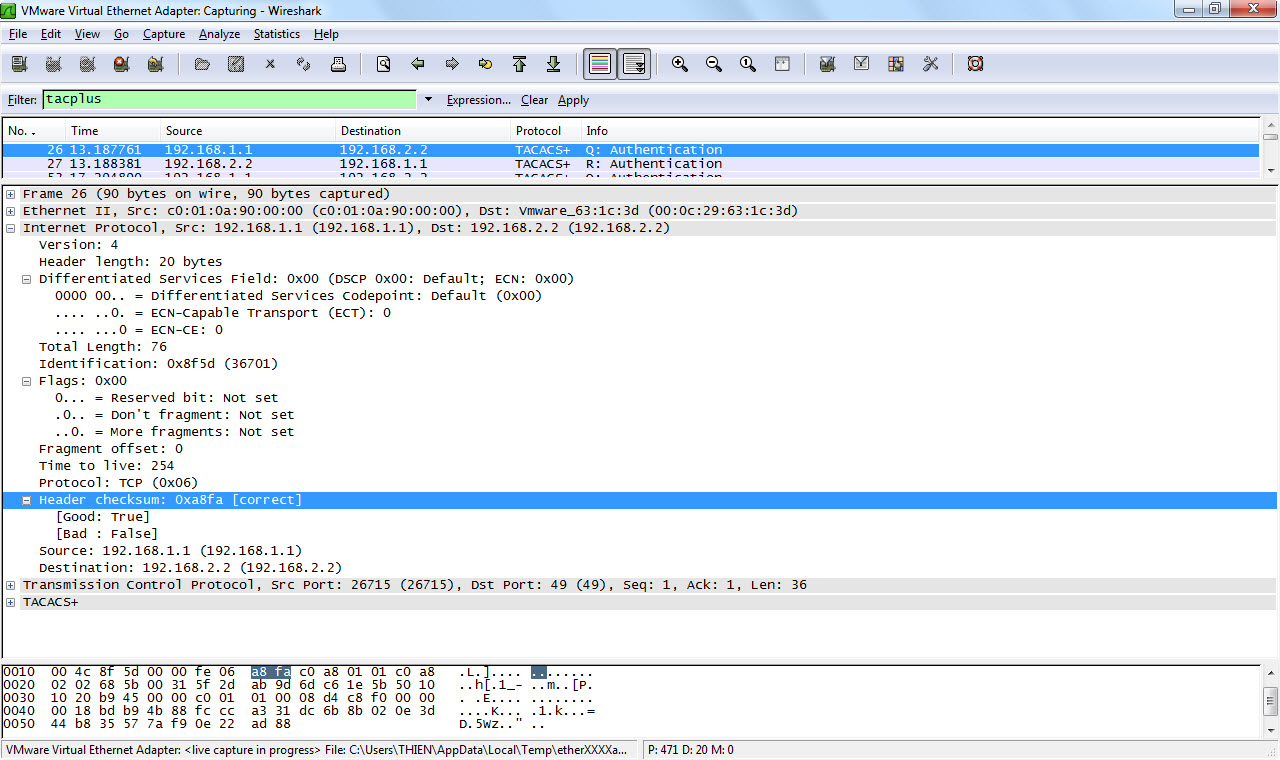The height and width of the screenshot is (760, 1280).
Task: Collapse the Header checksum tree node
Action: [27, 500]
